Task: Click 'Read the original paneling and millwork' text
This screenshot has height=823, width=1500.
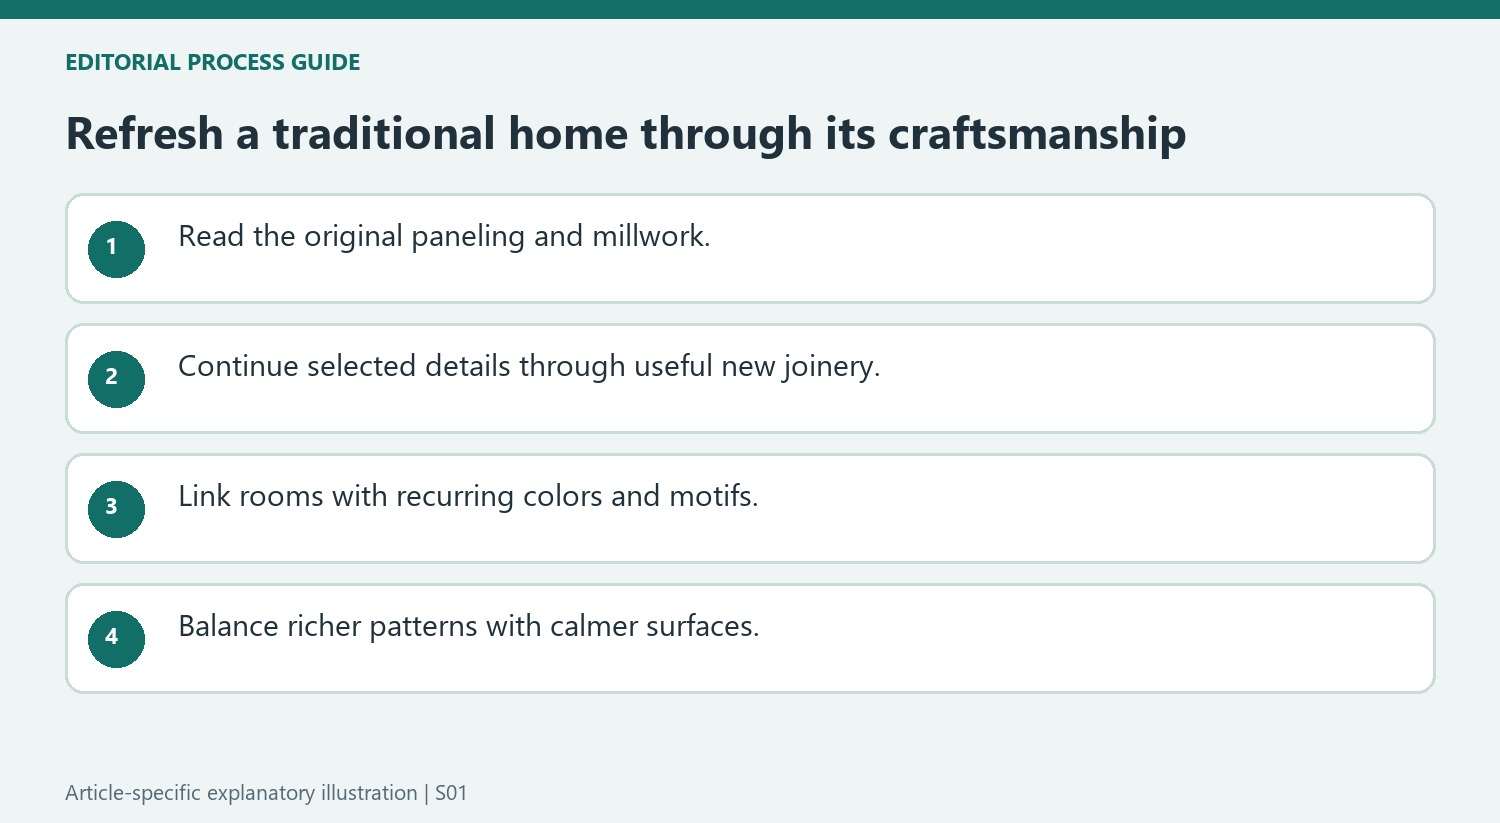Action: 444,237
